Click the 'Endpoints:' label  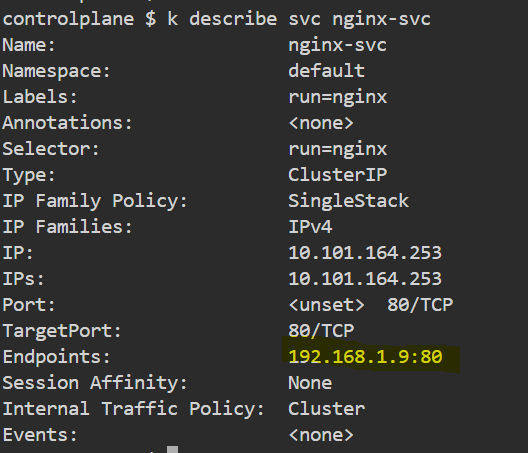(x=56, y=357)
